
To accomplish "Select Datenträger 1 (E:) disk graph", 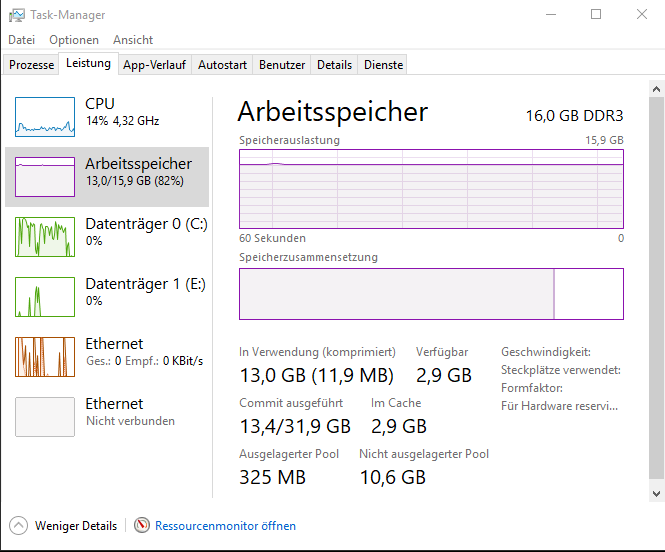I will (45, 296).
